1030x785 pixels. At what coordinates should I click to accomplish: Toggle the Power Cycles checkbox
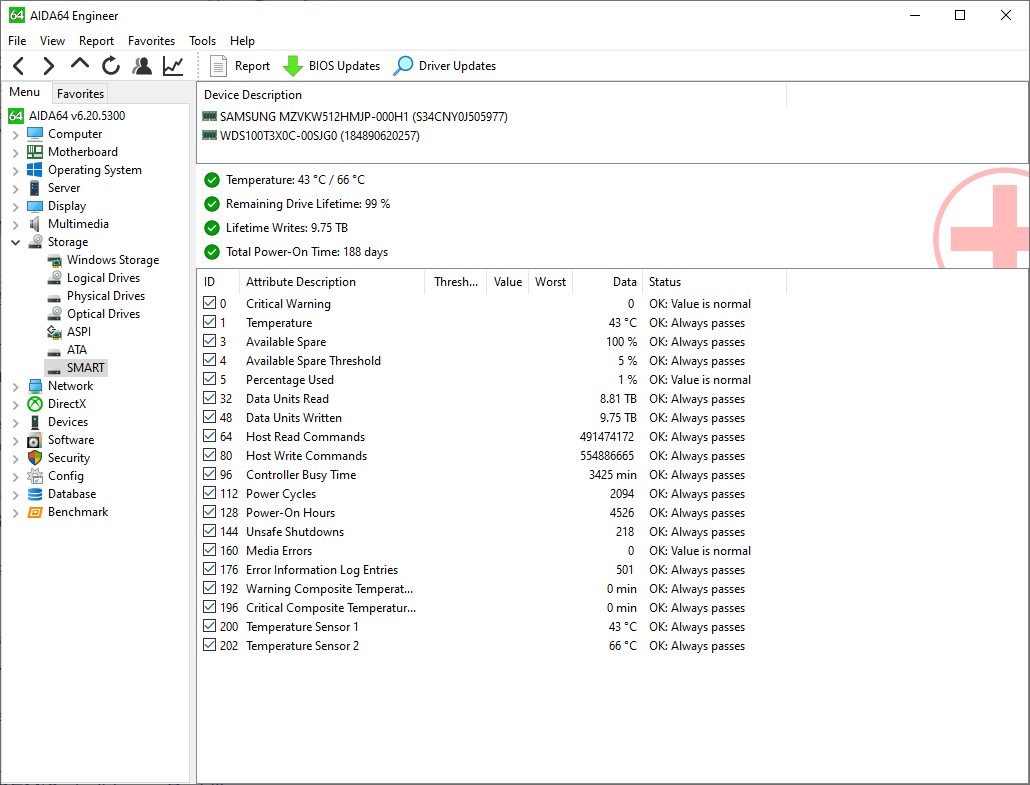click(210, 493)
